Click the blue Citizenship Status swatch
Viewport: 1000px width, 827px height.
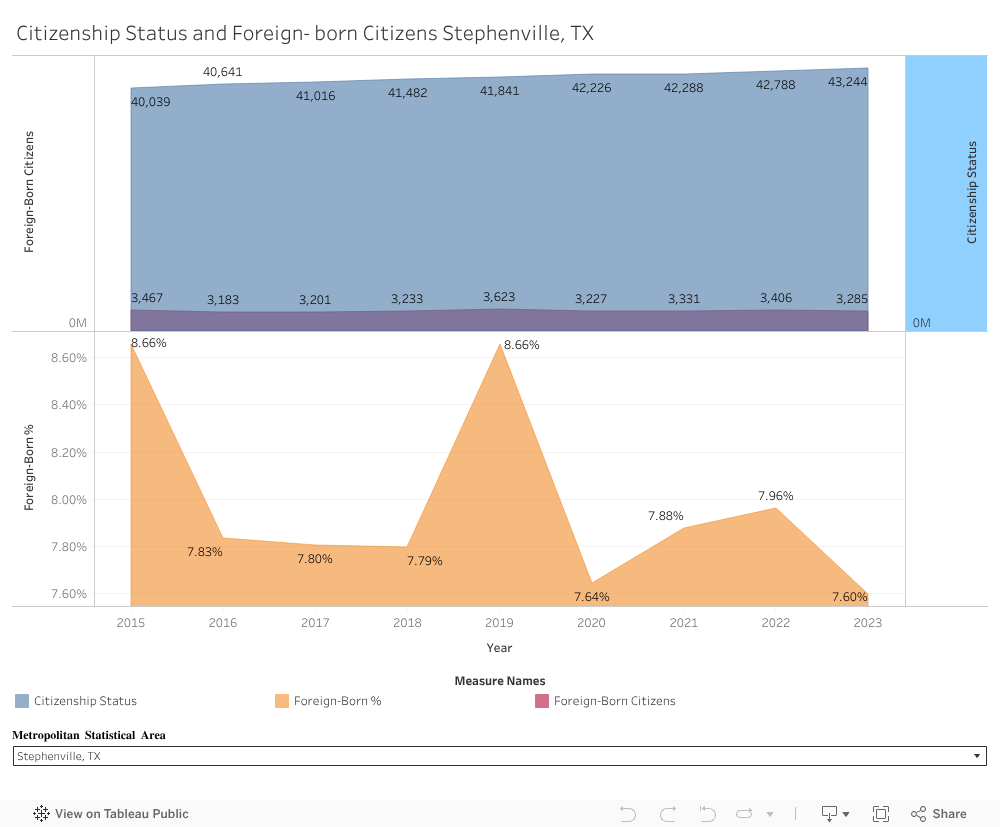(x=22, y=701)
